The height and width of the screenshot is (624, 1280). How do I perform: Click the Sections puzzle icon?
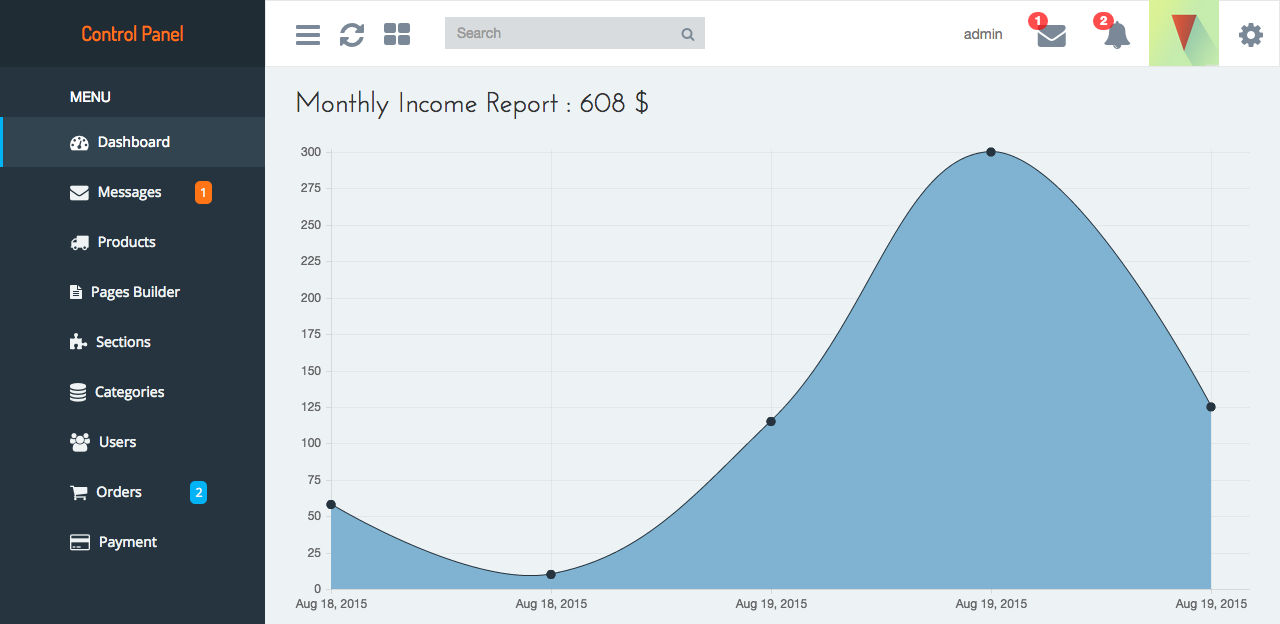click(78, 342)
